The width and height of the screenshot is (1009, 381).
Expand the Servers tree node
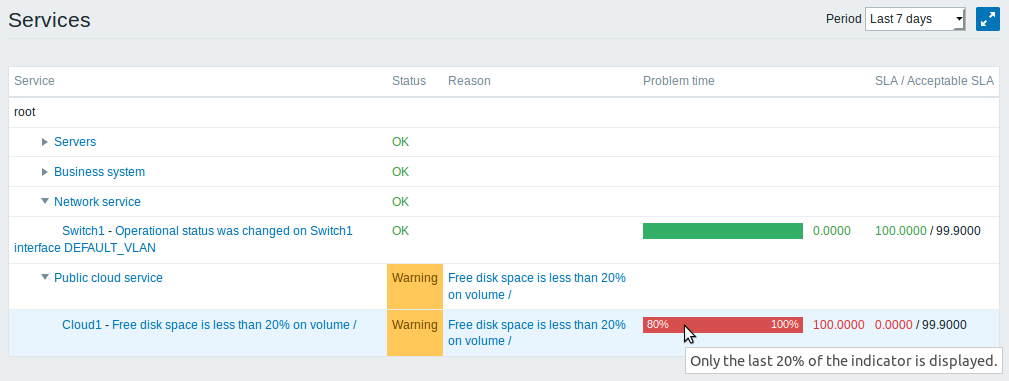coord(45,142)
